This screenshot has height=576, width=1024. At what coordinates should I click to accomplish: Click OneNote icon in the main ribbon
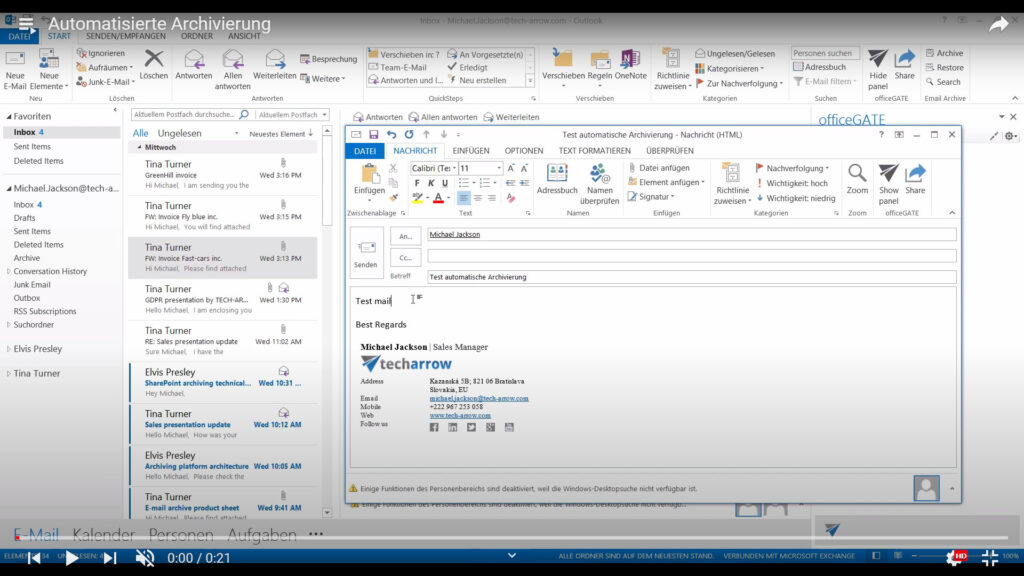coord(630,64)
